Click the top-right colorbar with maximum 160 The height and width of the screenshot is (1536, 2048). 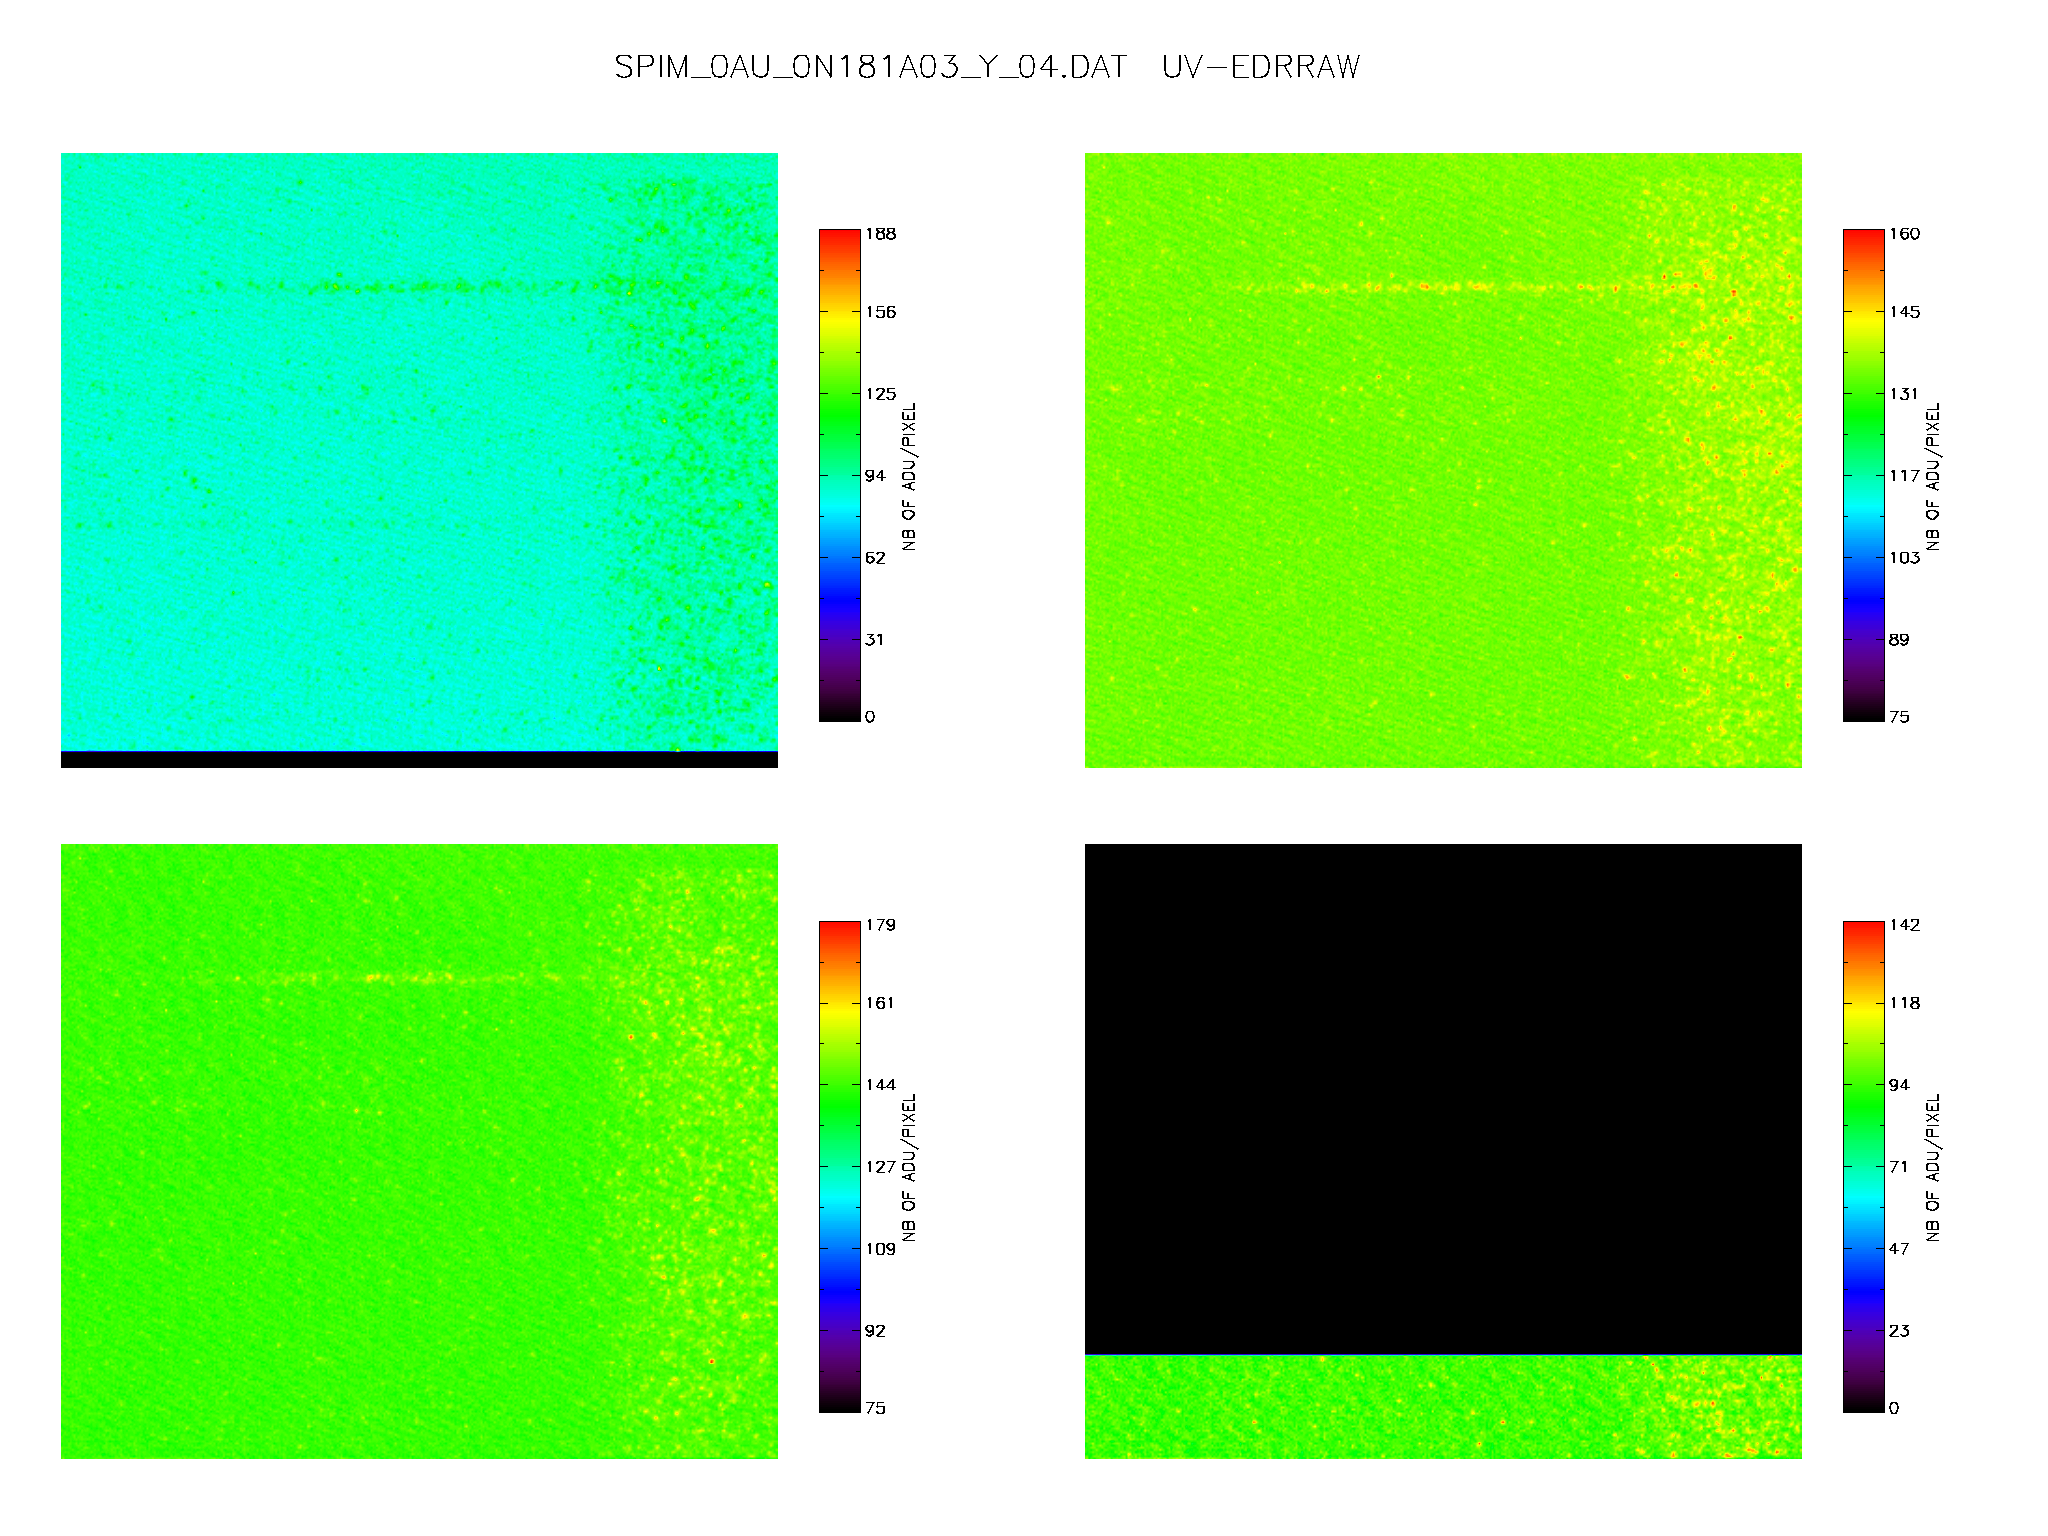point(1864,475)
